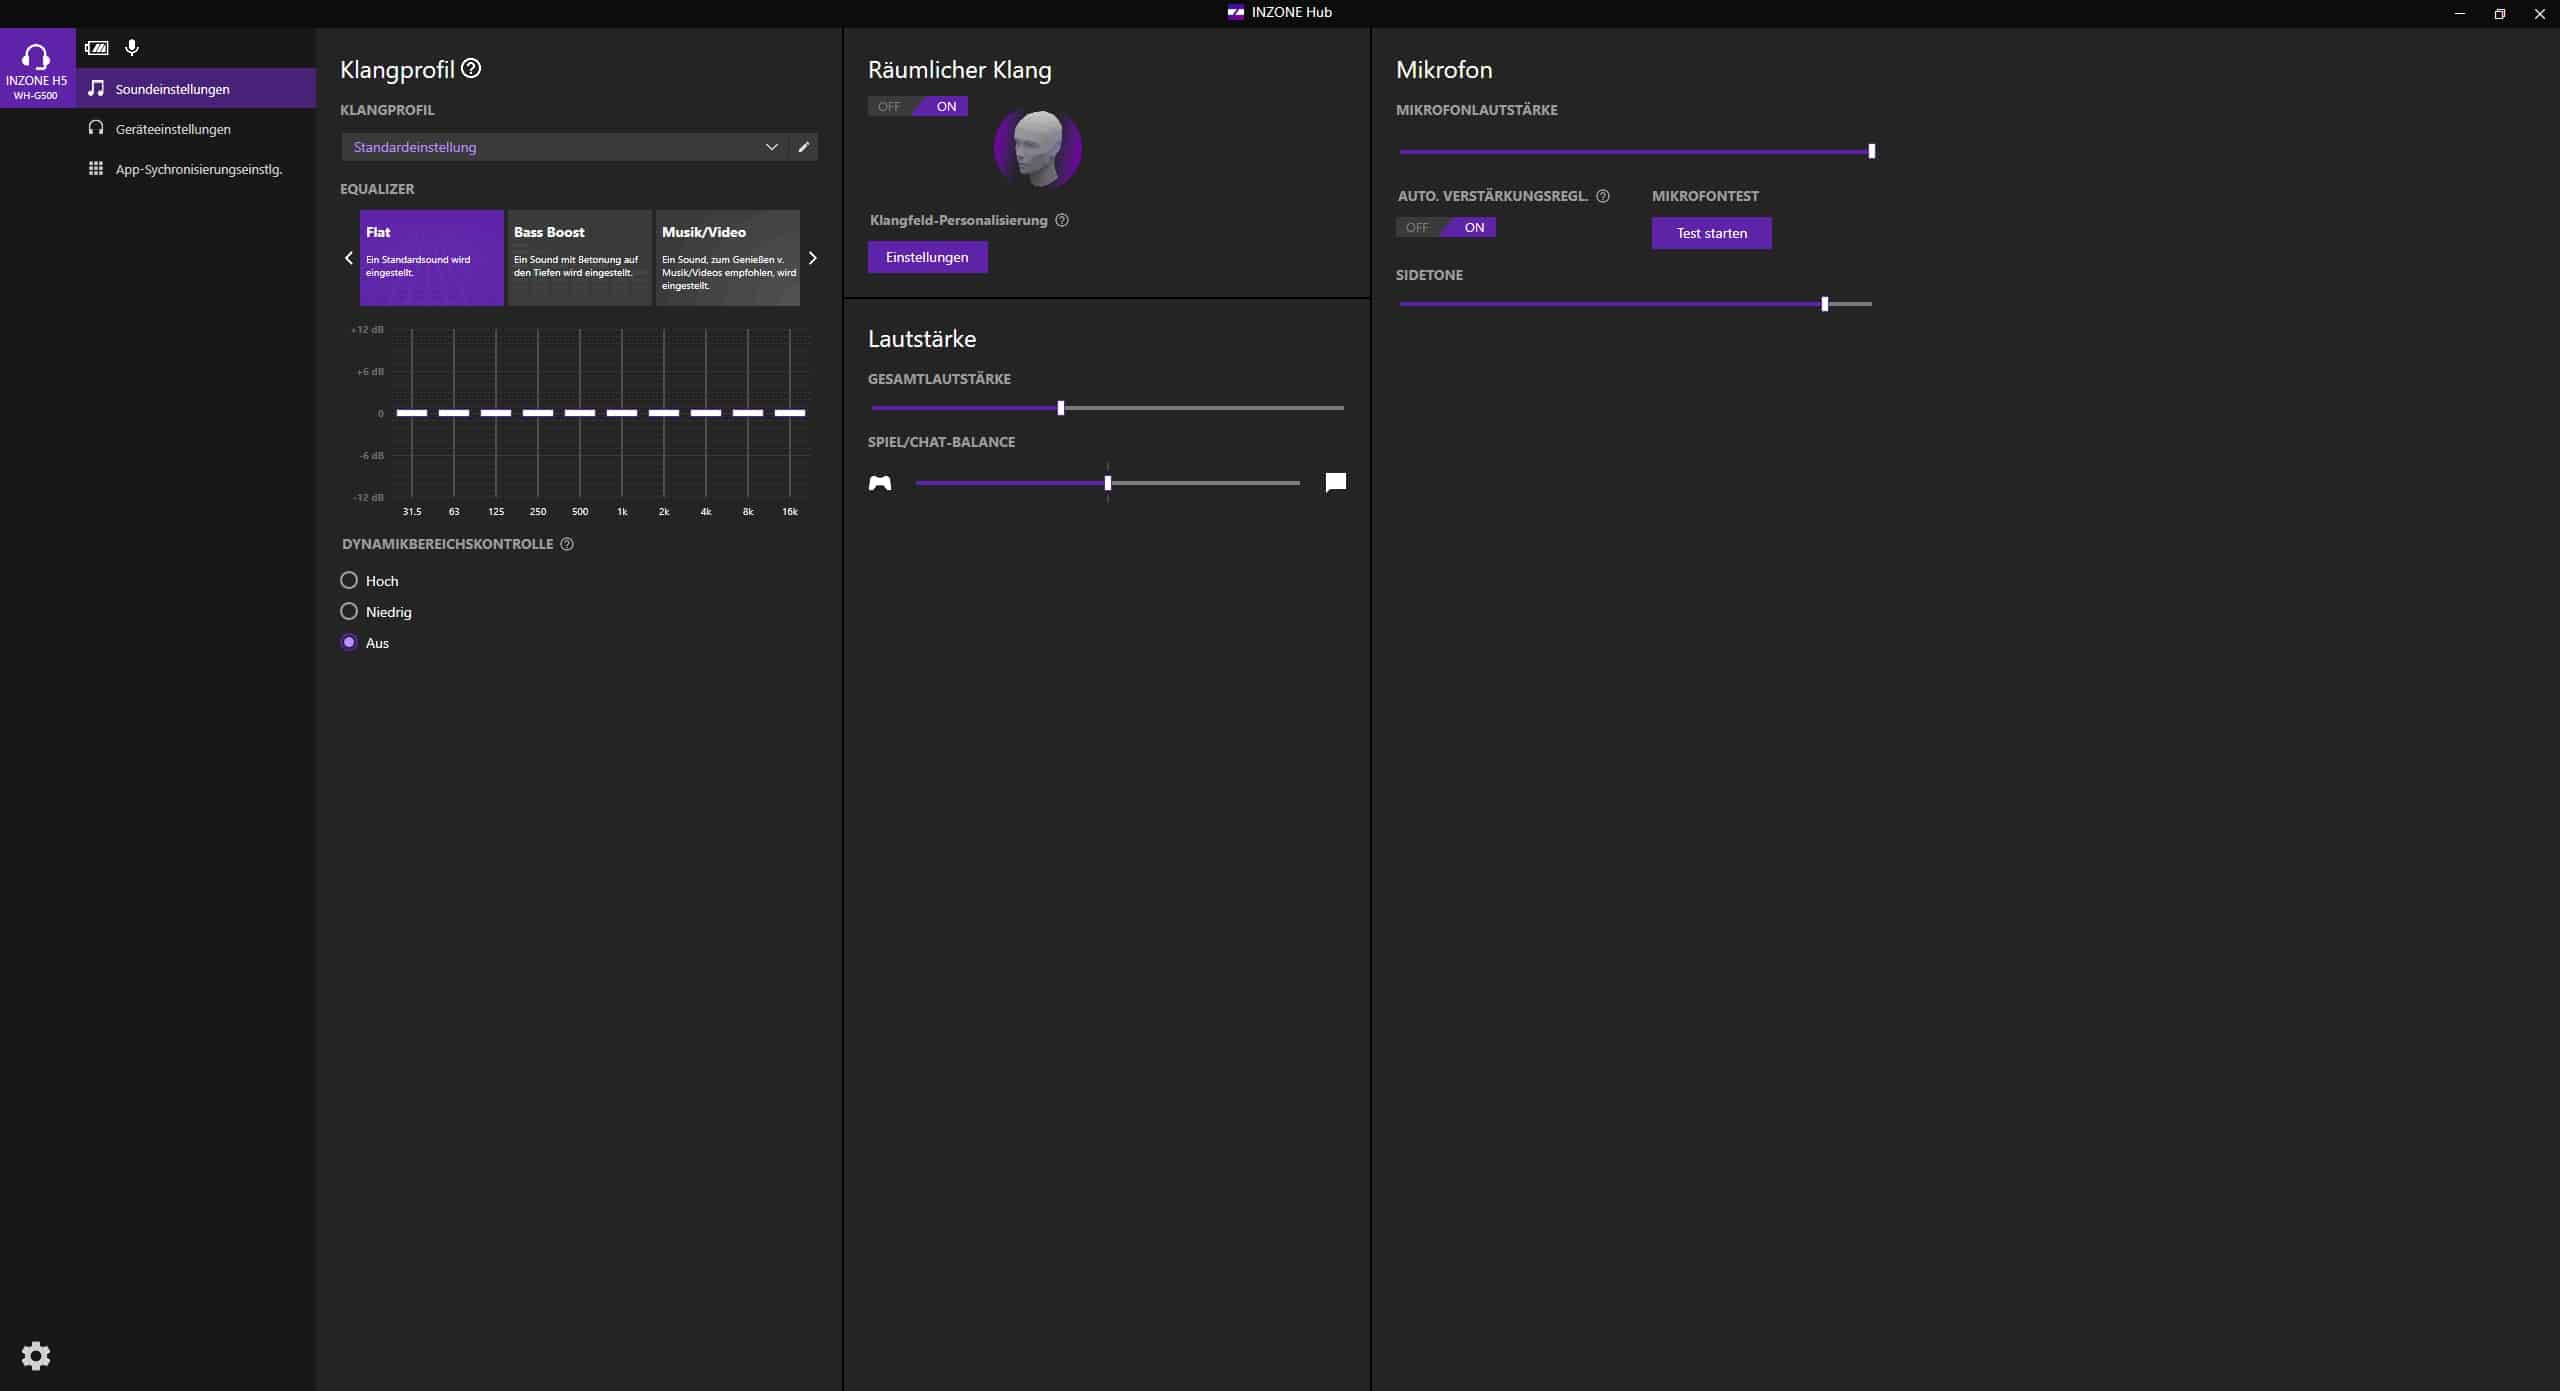The width and height of the screenshot is (2560, 1391).
Task: Toggle the Räumlicher Klang OFF/ON switch
Action: (917, 106)
